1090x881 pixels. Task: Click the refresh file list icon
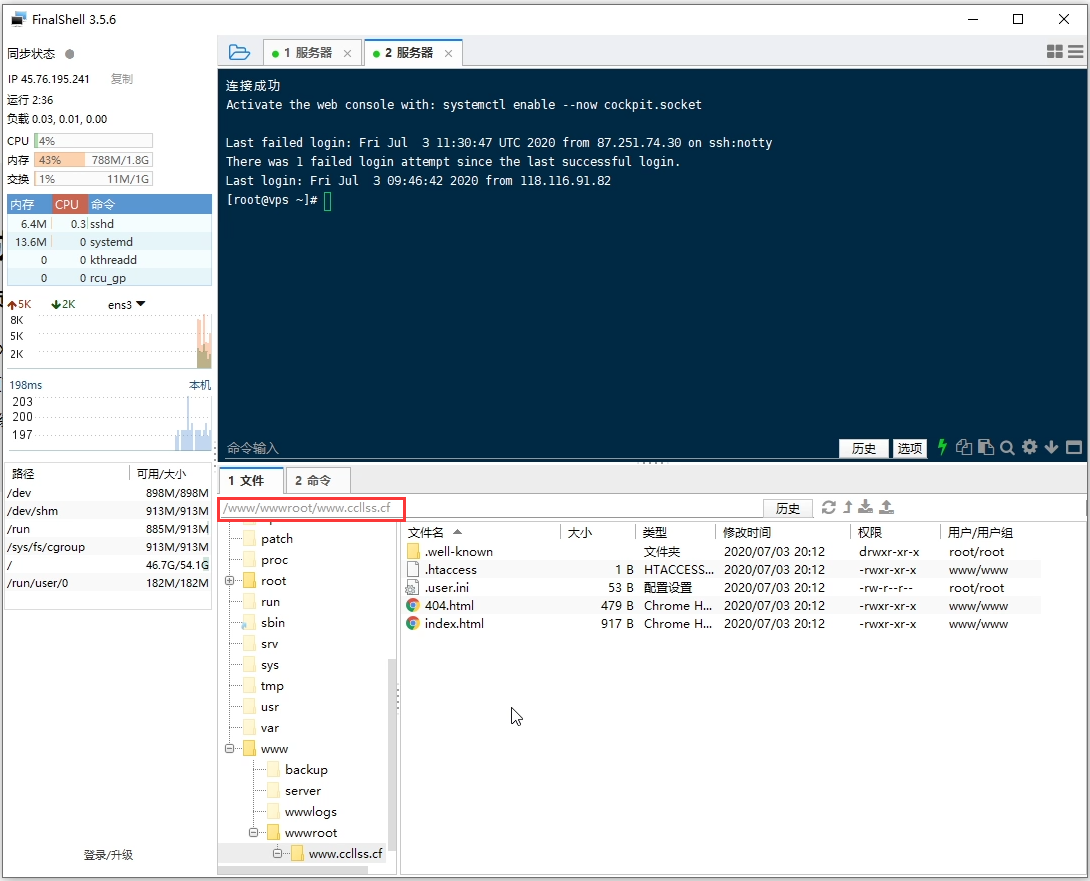[x=828, y=508]
